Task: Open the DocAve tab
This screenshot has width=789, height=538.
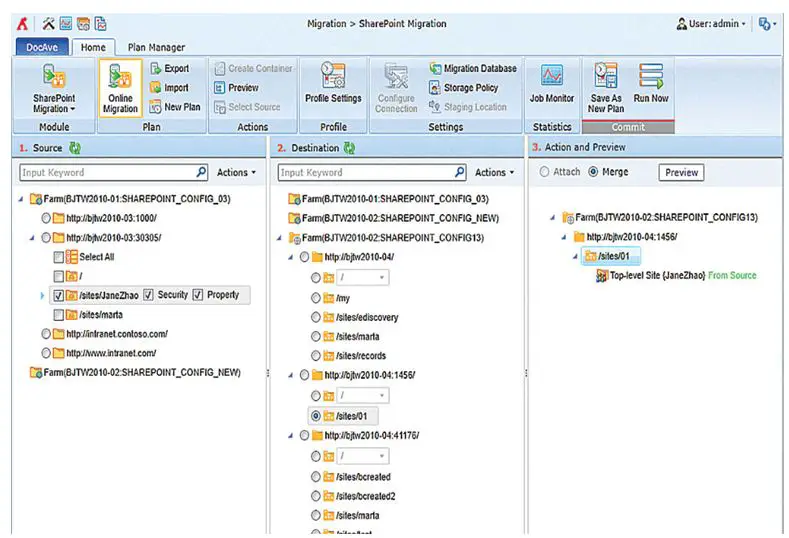Action: pyautogui.click(x=42, y=47)
